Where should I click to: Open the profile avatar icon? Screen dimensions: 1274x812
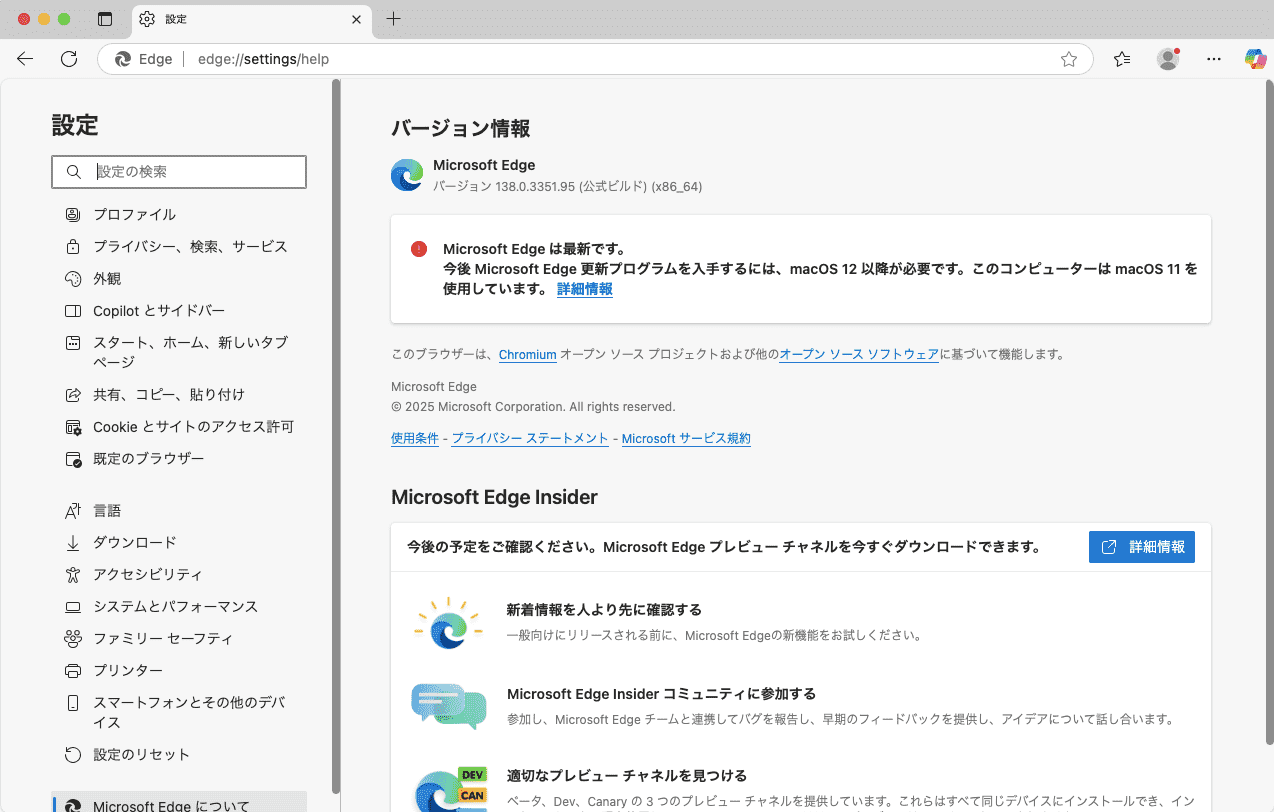click(x=1168, y=59)
